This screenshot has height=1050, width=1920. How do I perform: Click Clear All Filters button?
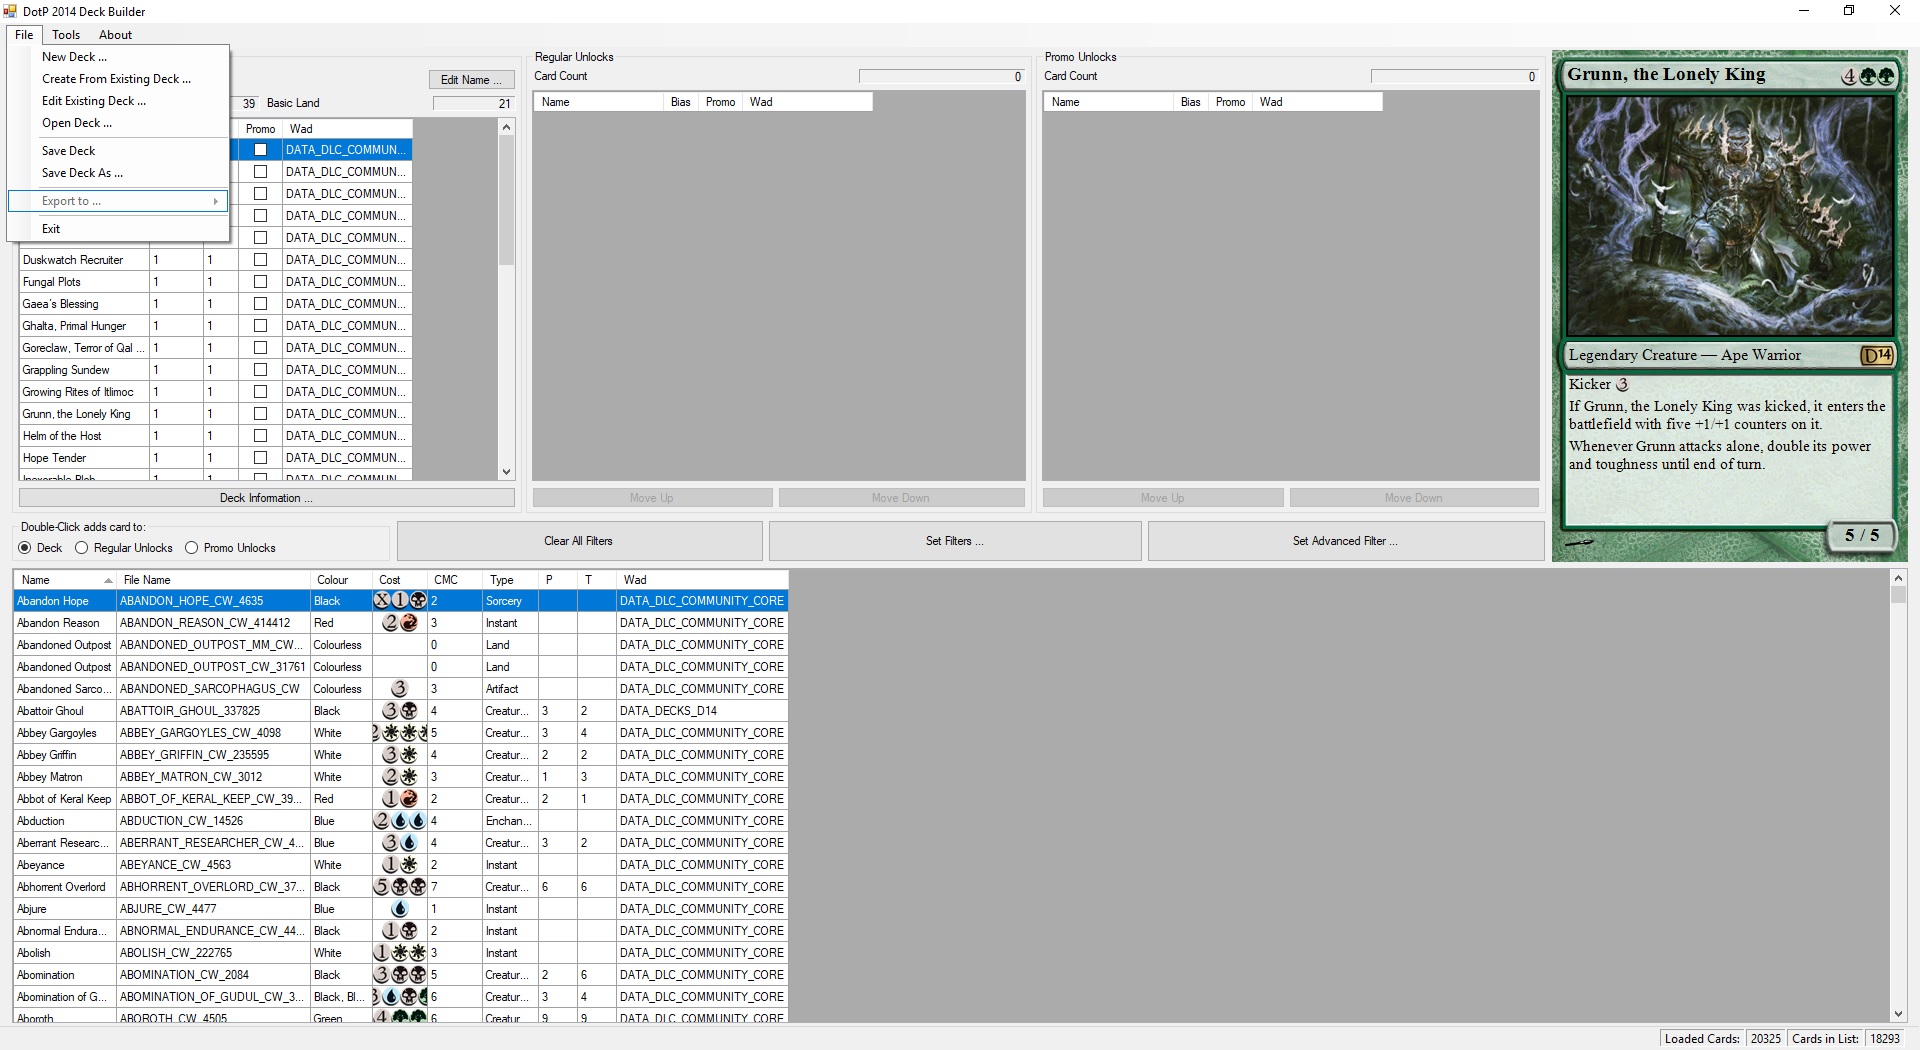tap(579, 541)
